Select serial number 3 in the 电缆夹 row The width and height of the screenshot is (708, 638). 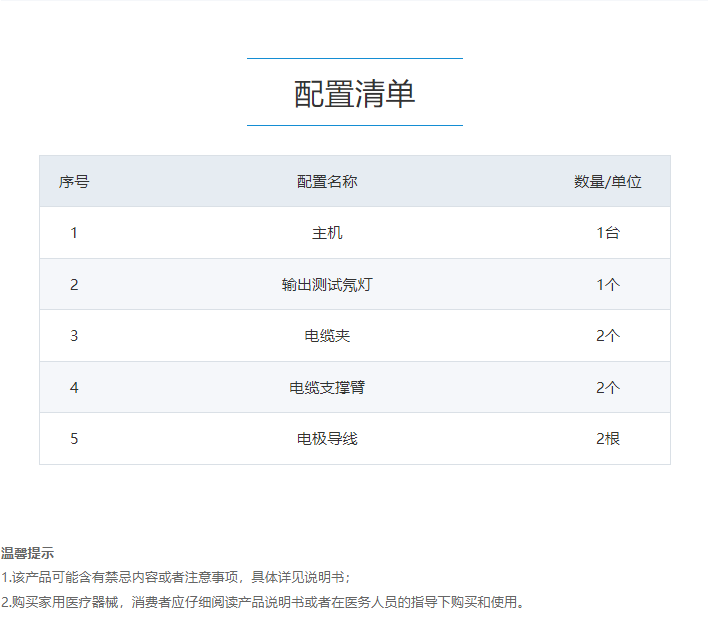pyautogui.click(x=74, y=336)
